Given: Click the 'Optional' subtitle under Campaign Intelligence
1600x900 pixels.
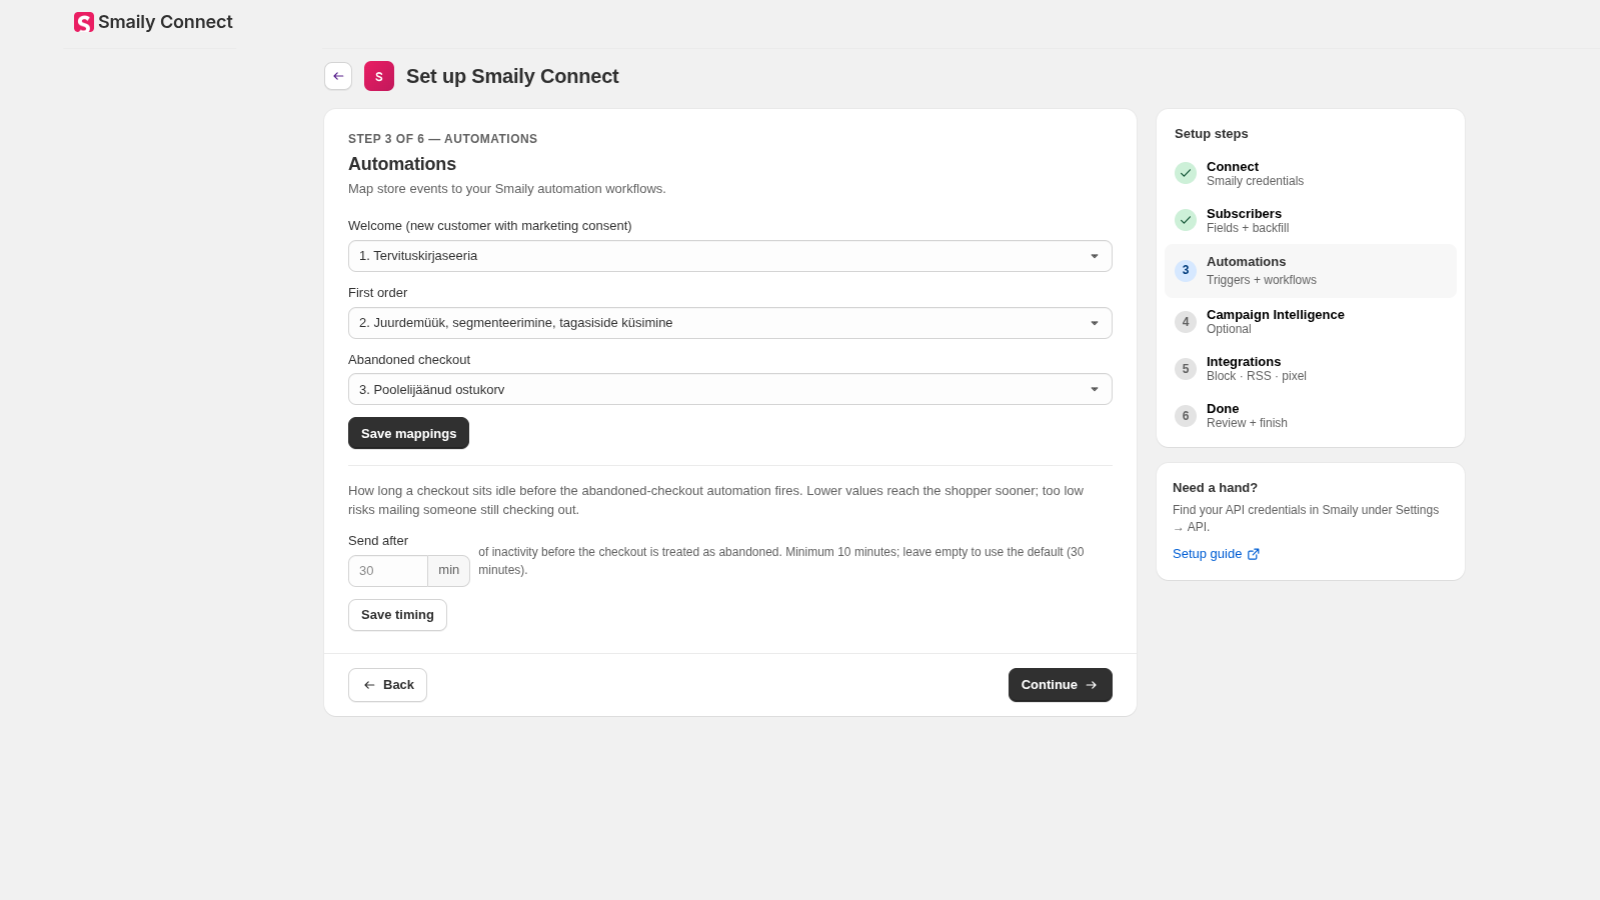Looking at the screenshot, I should pos(1228,329).
